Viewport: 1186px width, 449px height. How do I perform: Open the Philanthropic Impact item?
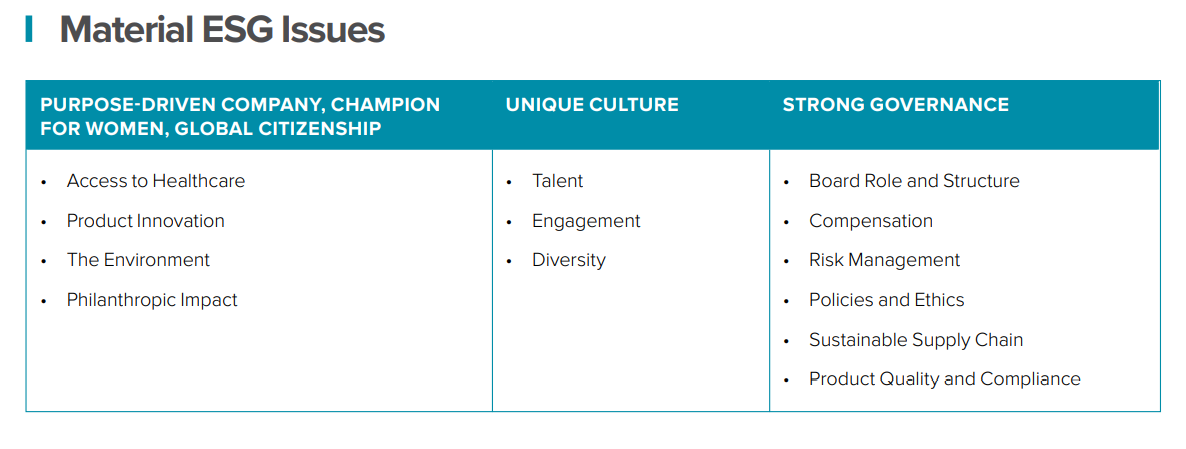(x=152, y=300)
